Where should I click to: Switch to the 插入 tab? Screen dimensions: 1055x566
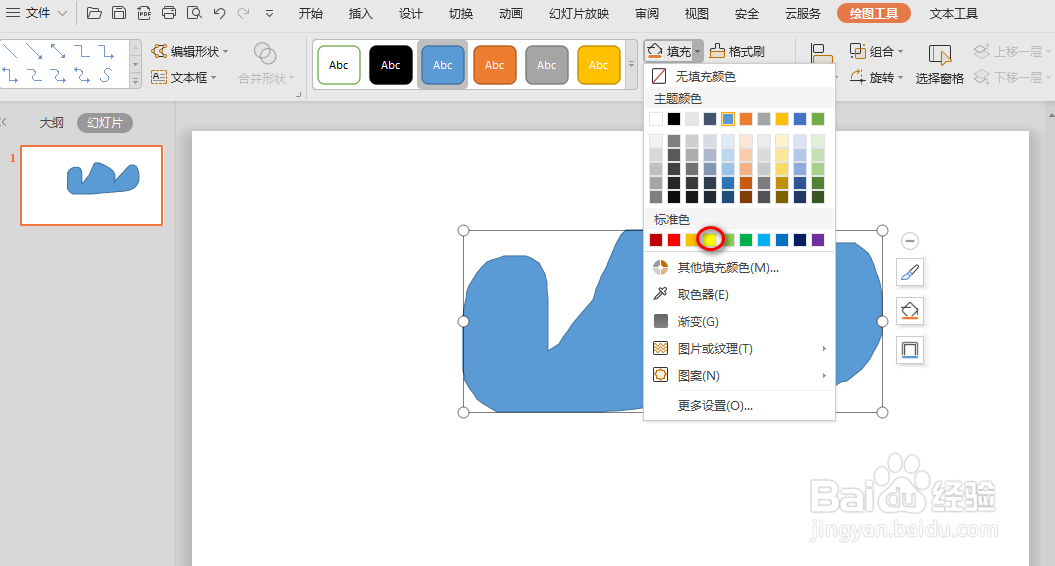point(360,13)
